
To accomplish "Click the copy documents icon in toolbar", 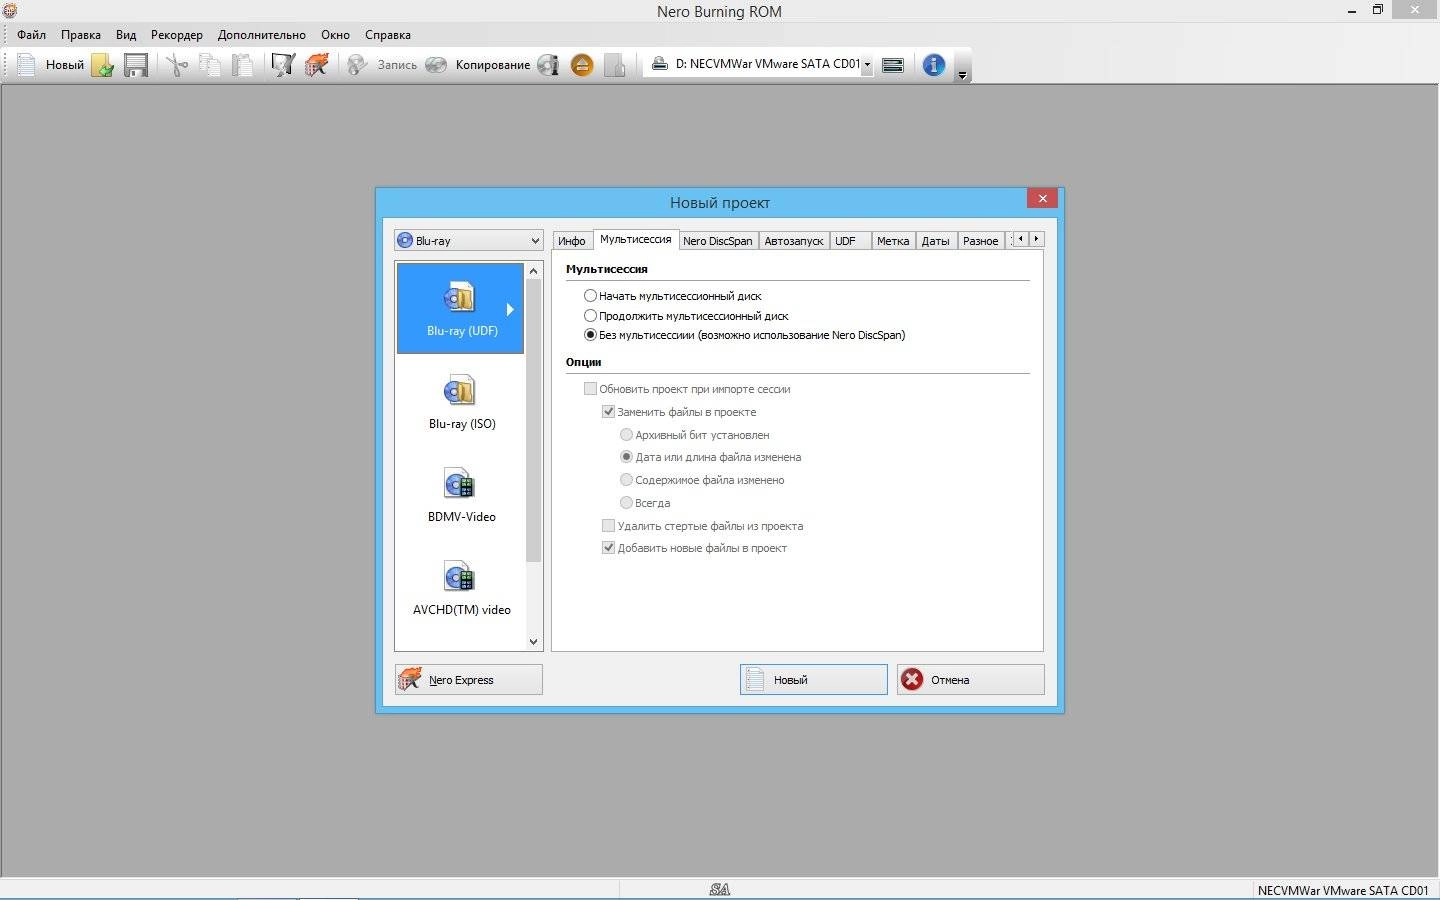I will [210, 65].
